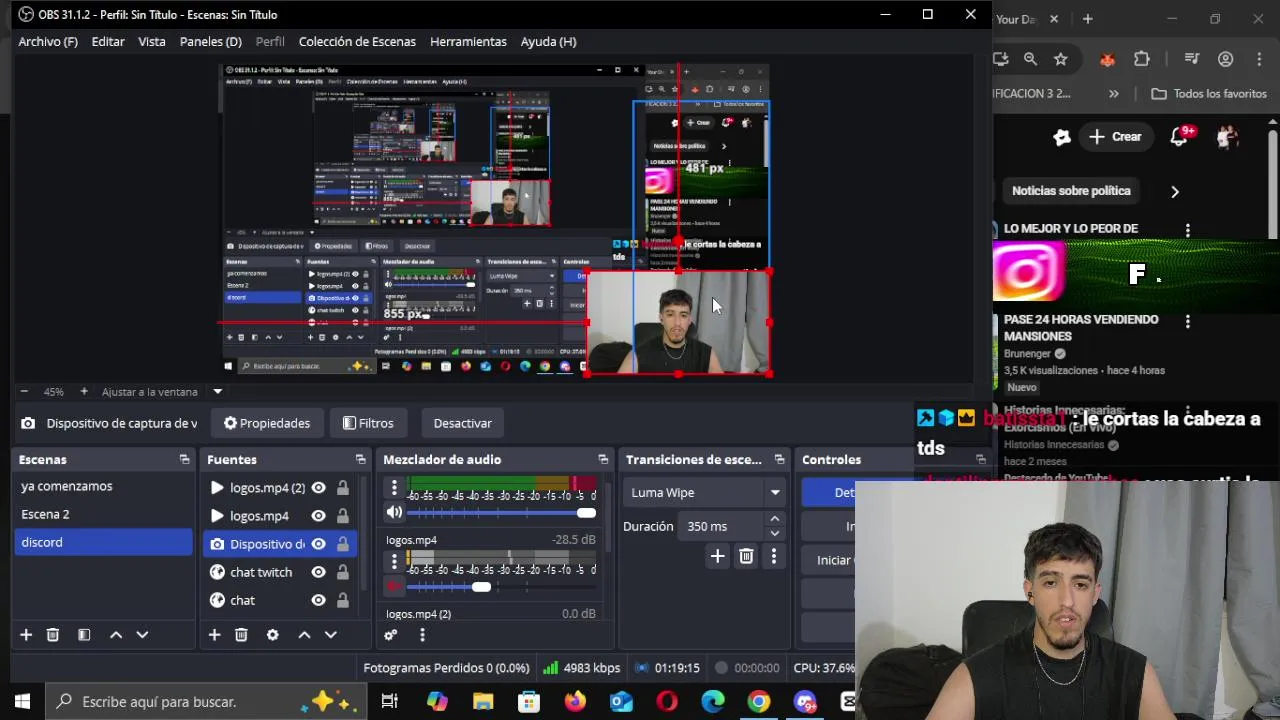Open Archivo menu
The width and height of the screenshot is (1280, 720).
click(48, 42)
